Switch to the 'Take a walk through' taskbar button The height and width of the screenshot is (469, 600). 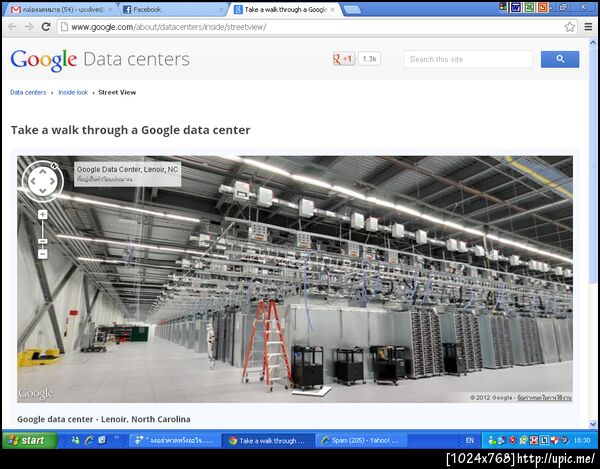pyautogui.click(x=268, y=441)
